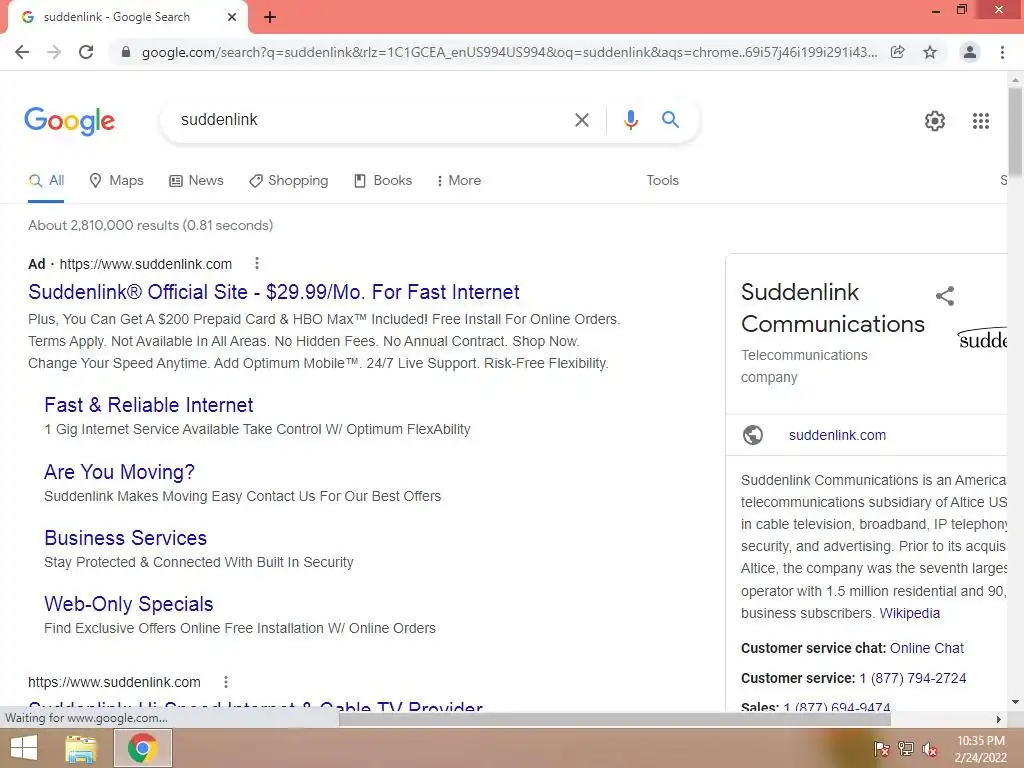Open the Business Services link
1024x768 pixels.
click(125, 538)
